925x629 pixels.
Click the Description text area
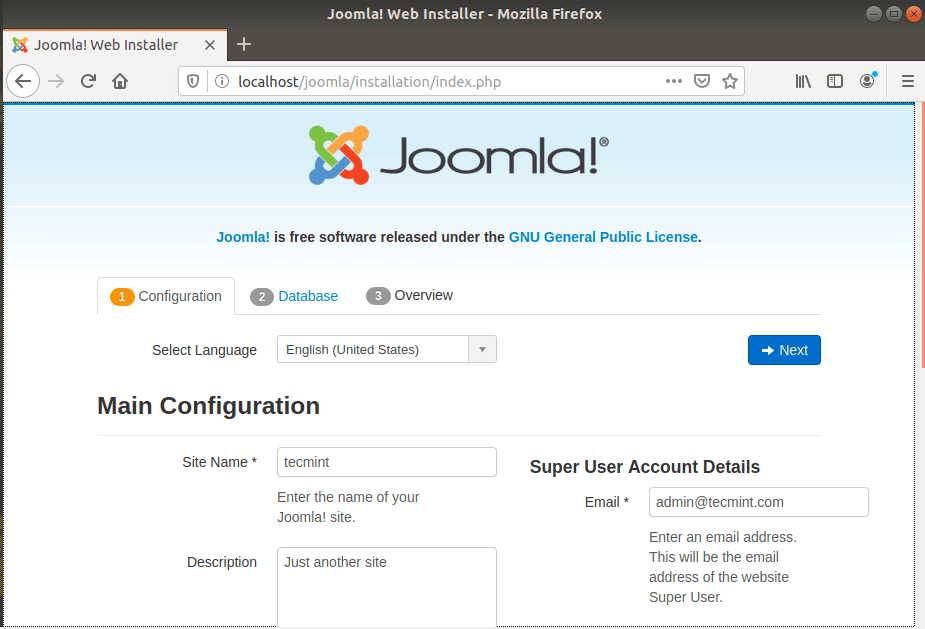tap(386, 587)
